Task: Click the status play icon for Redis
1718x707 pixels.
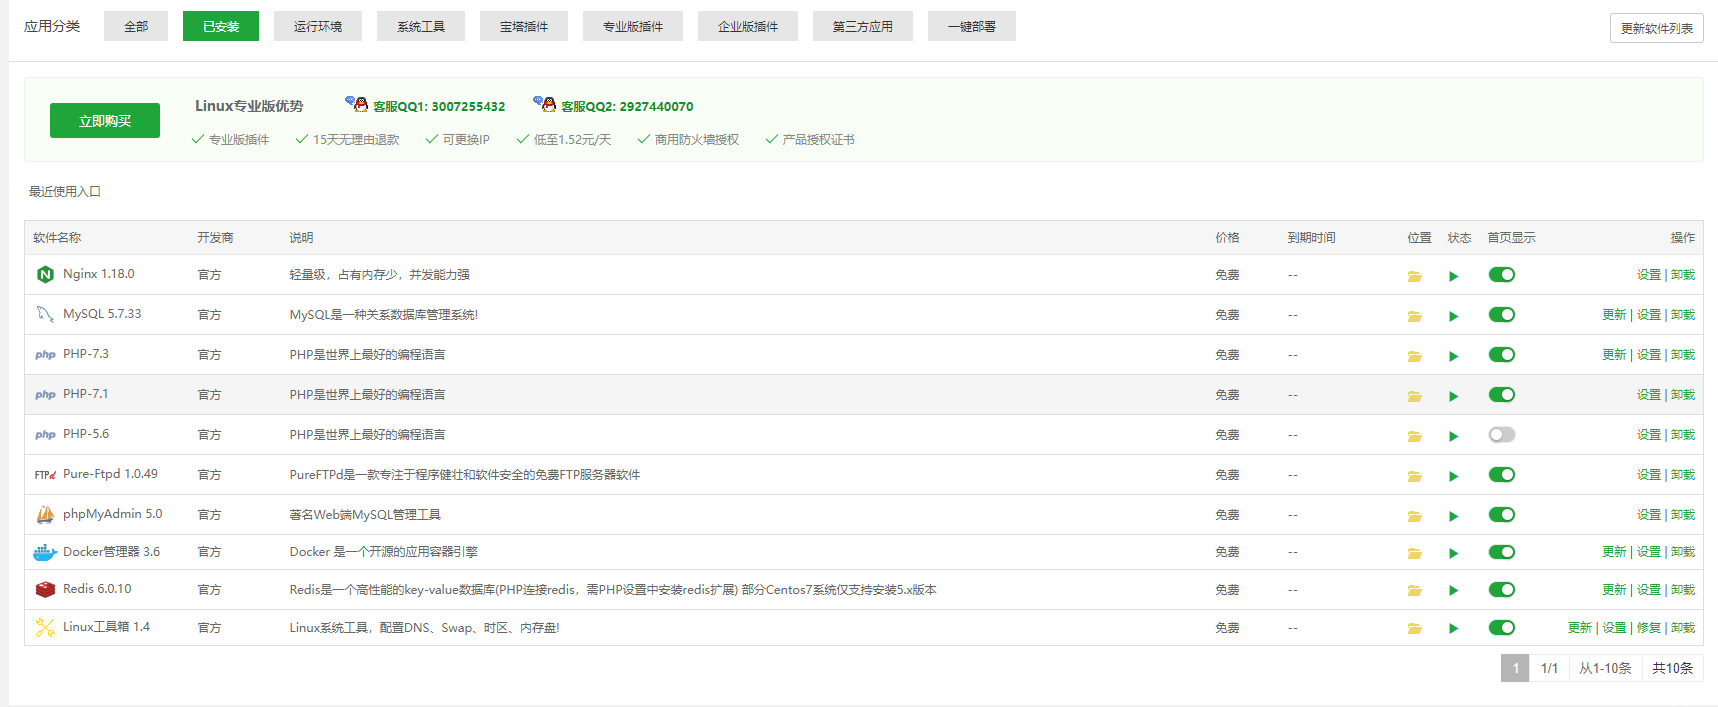Action: click(x=1453, y=591)
